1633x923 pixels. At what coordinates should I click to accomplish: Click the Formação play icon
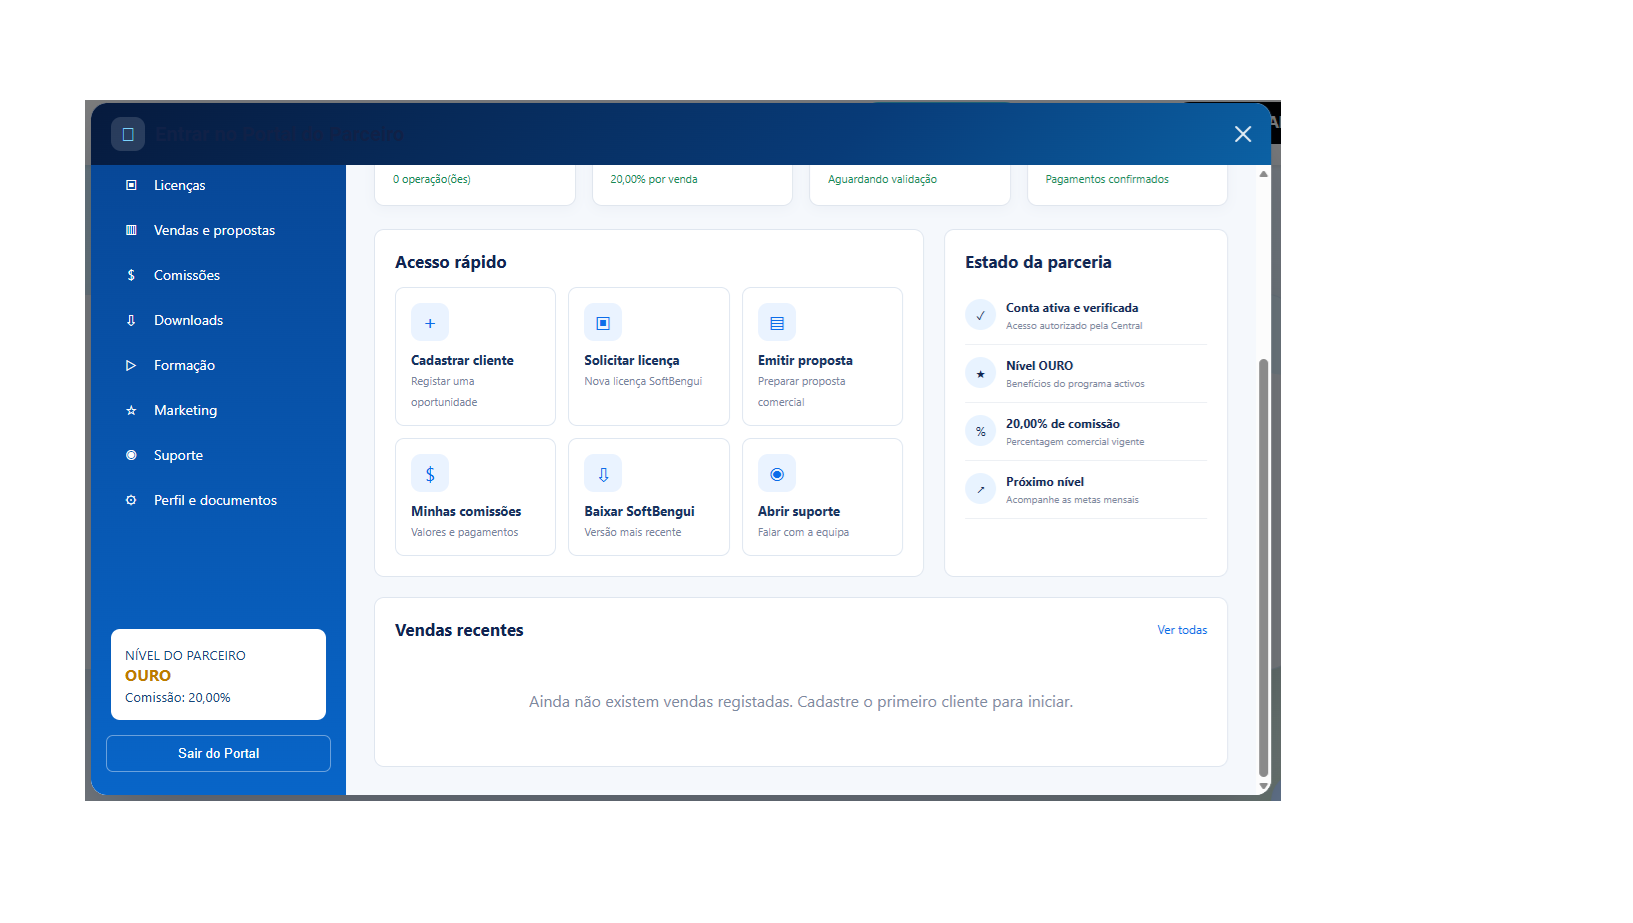[x=131, y=365]
